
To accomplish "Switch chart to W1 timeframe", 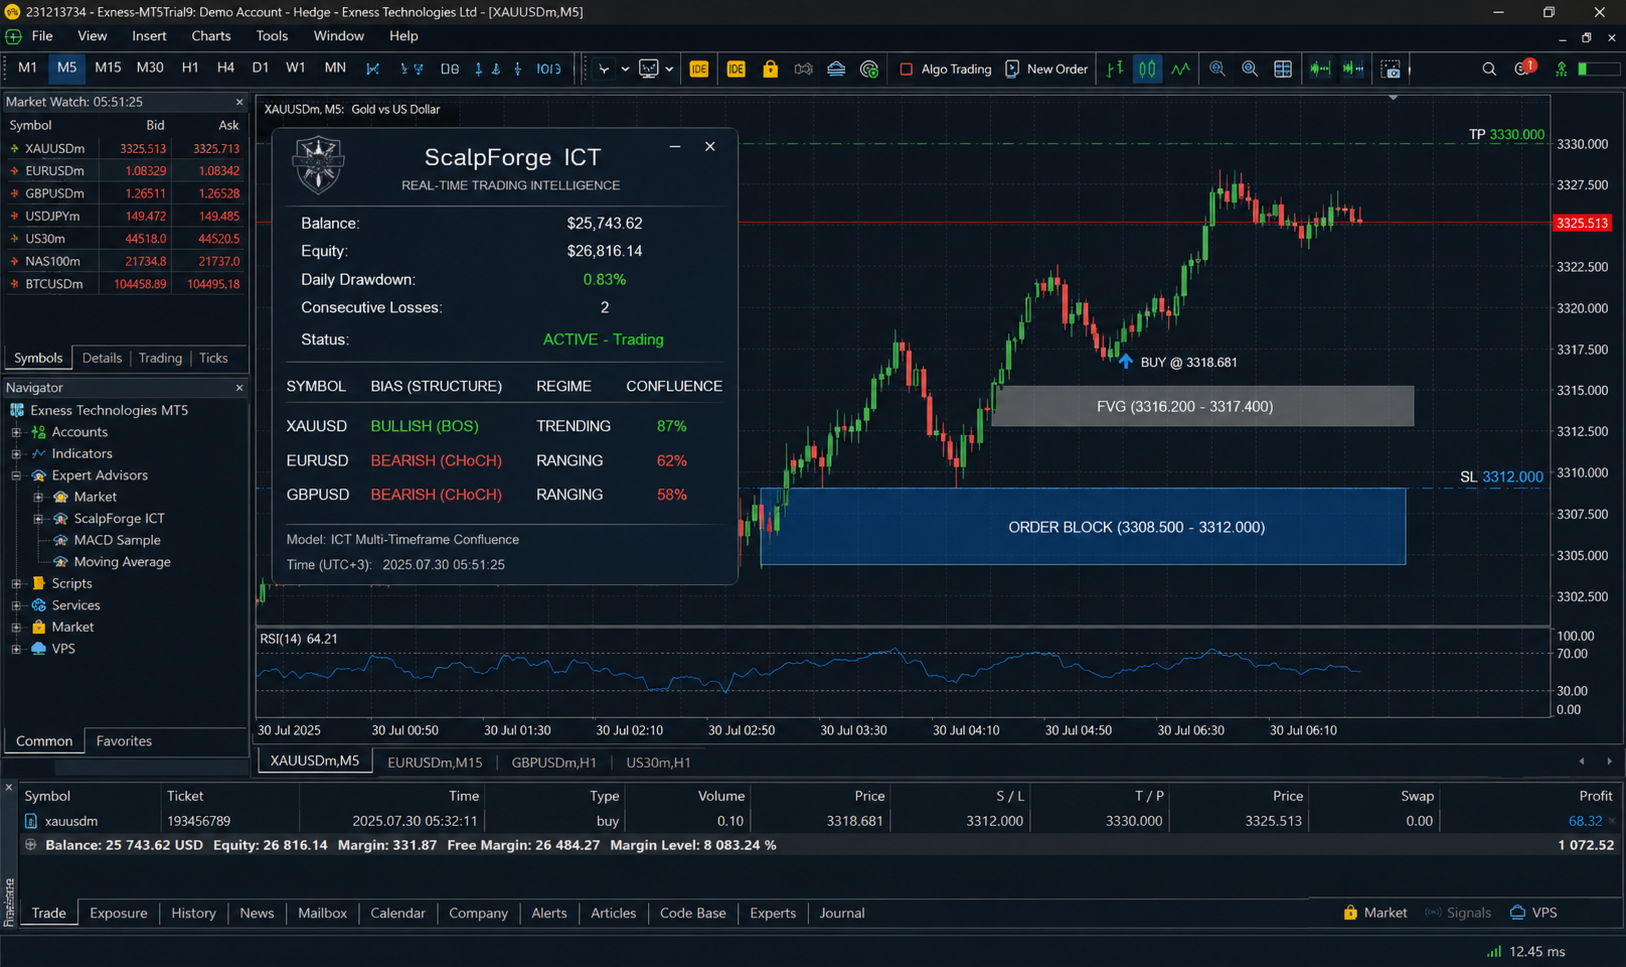I will click(295, 68).
